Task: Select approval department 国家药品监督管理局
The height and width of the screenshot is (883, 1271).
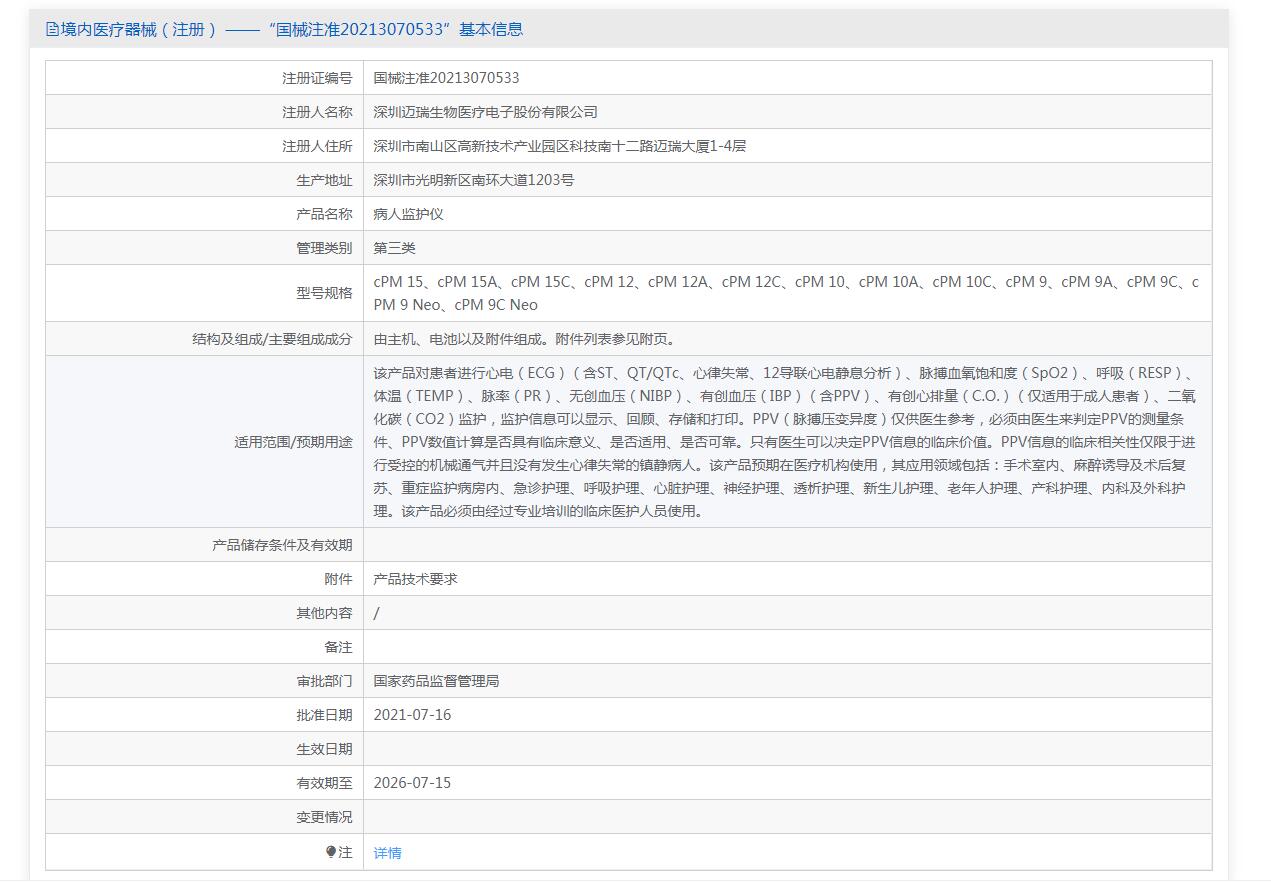Action: pos(436,681)
